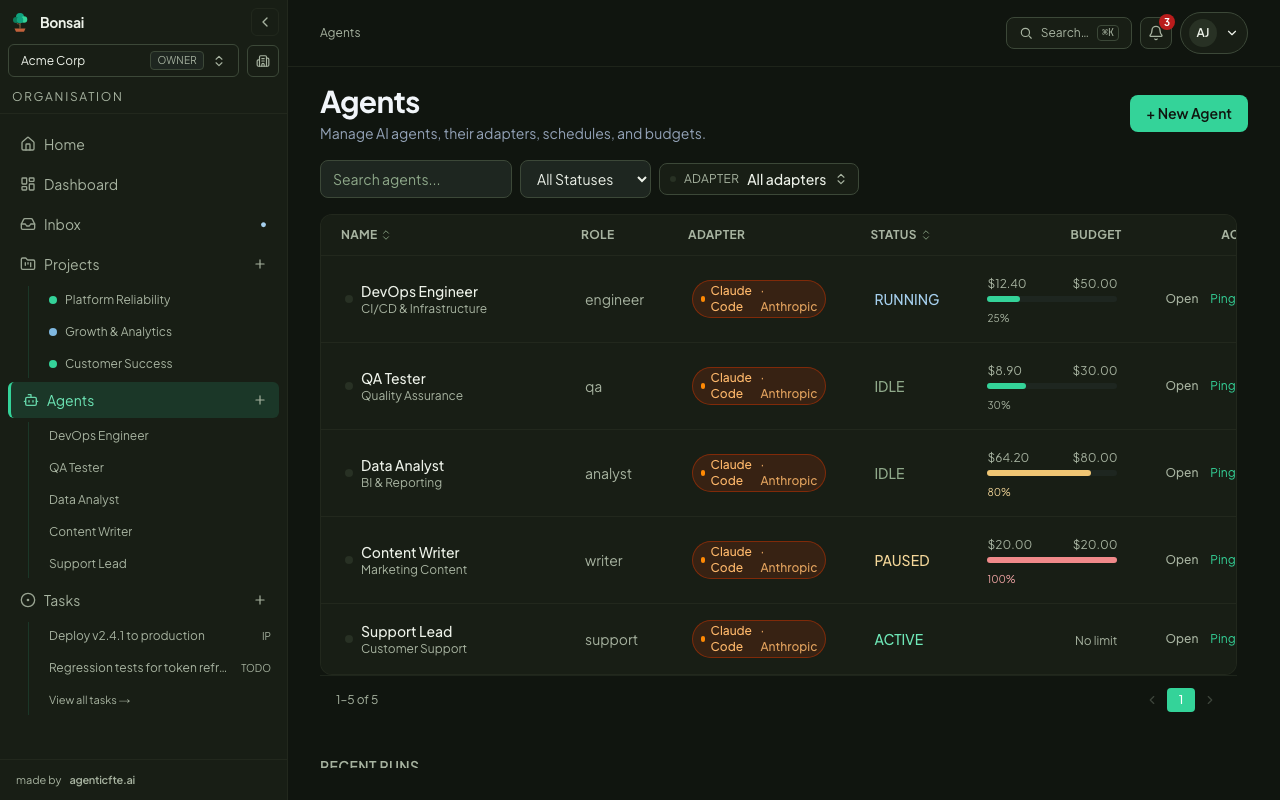Click Open for the Support Lead row
The height and width of the screenshot is (800, 1280).
(1182, 639)
